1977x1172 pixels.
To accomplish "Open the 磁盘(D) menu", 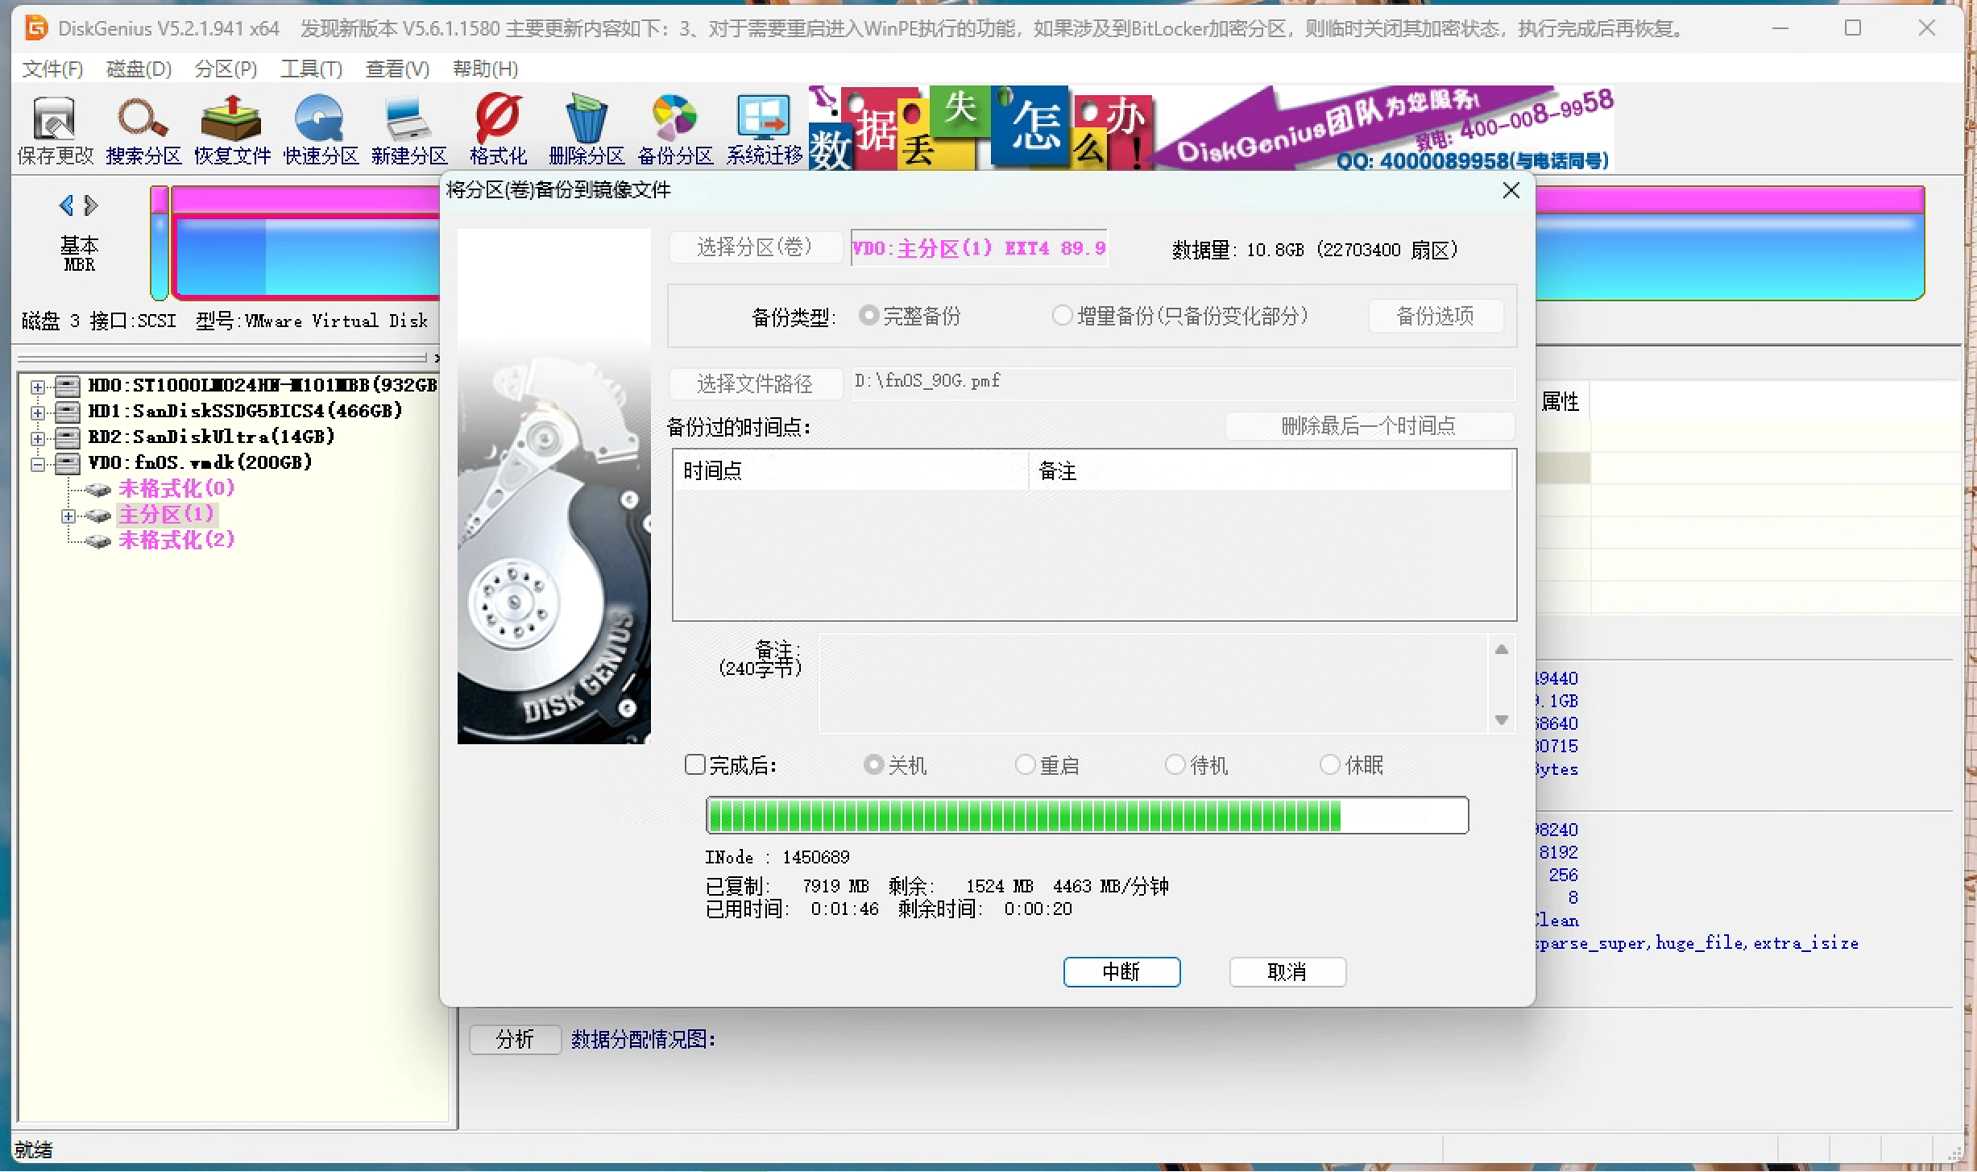I will (x=138, y=69).
